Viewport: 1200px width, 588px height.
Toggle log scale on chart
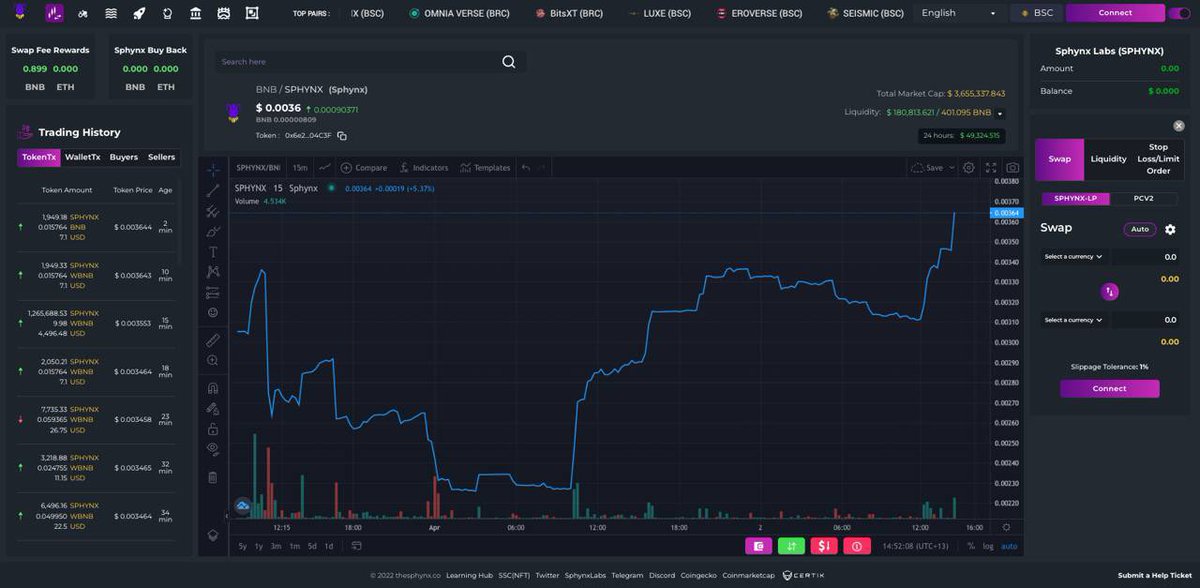tap(988, 546)
